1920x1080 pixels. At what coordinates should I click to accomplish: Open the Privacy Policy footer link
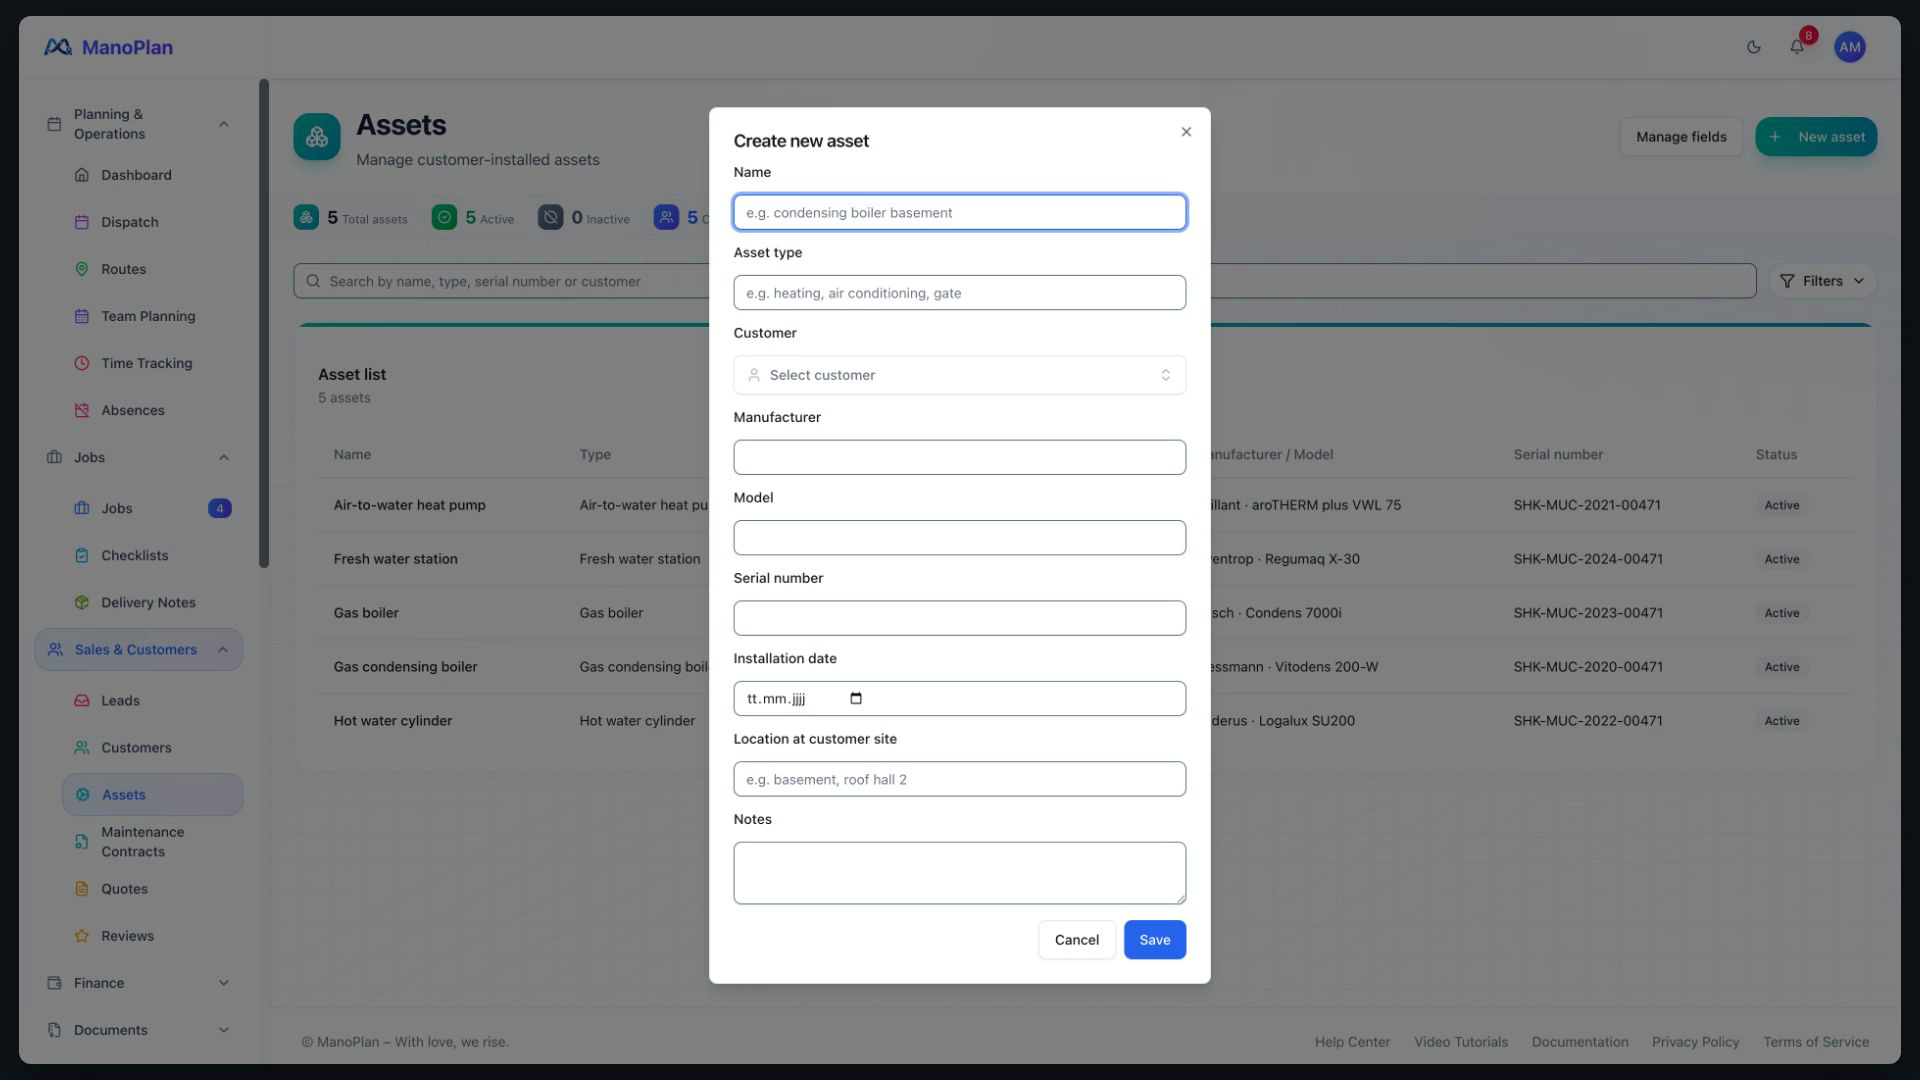1695,1042
